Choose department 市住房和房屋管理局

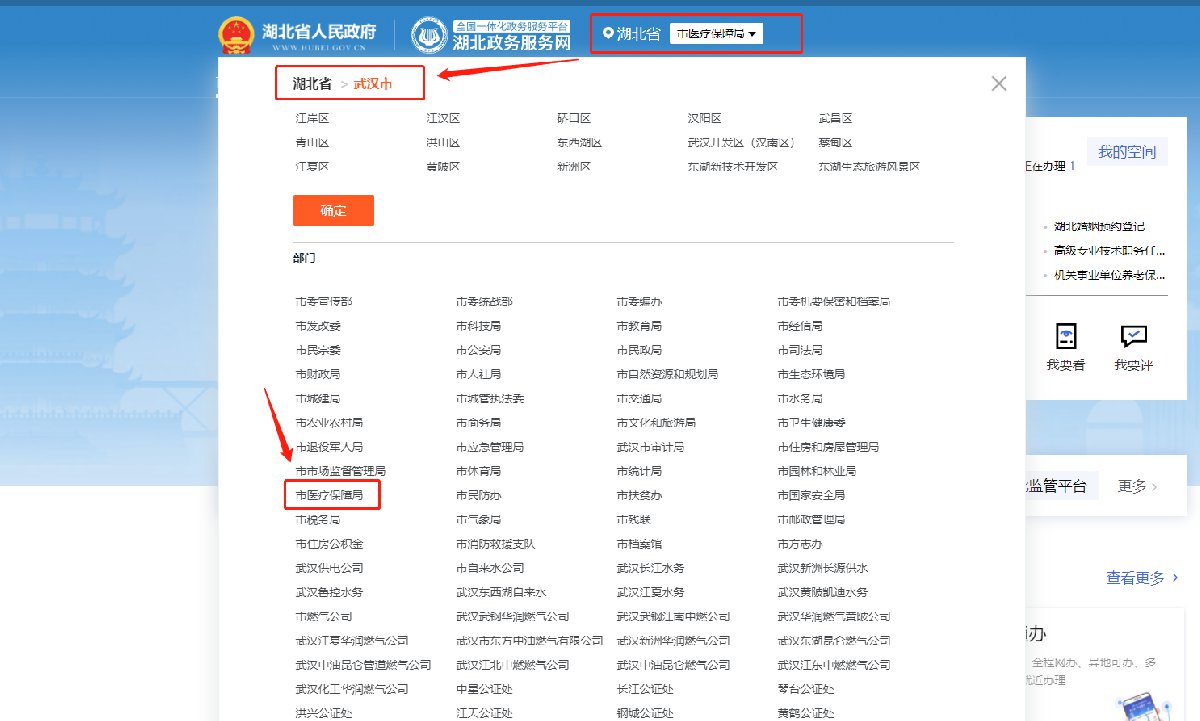[x=828, y=447]
